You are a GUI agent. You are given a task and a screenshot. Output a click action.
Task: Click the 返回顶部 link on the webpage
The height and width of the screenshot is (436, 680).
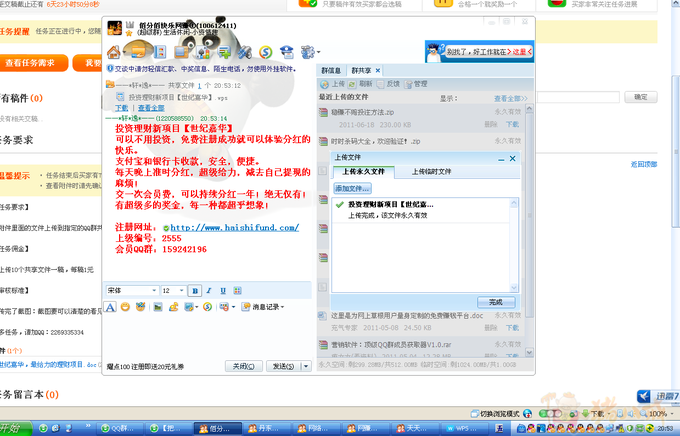(x=644, y=164)
